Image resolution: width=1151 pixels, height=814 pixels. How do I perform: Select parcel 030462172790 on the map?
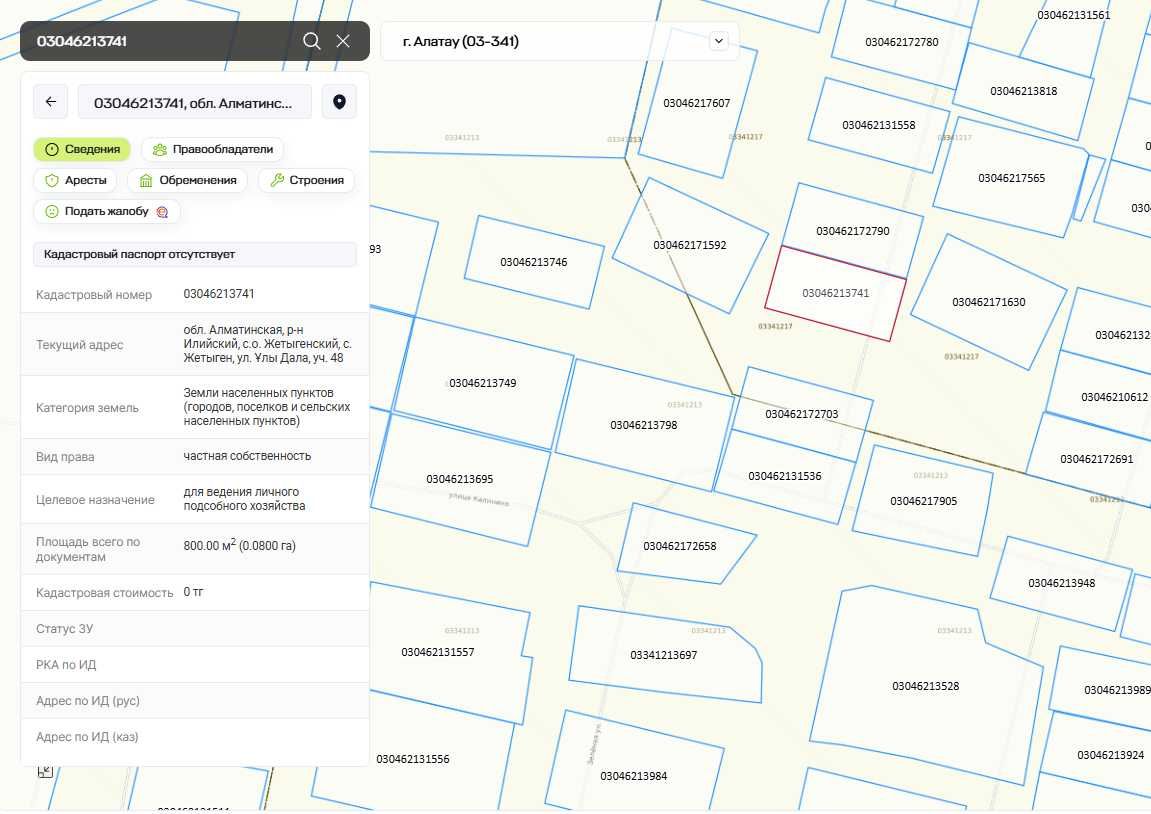click(853, 231)
